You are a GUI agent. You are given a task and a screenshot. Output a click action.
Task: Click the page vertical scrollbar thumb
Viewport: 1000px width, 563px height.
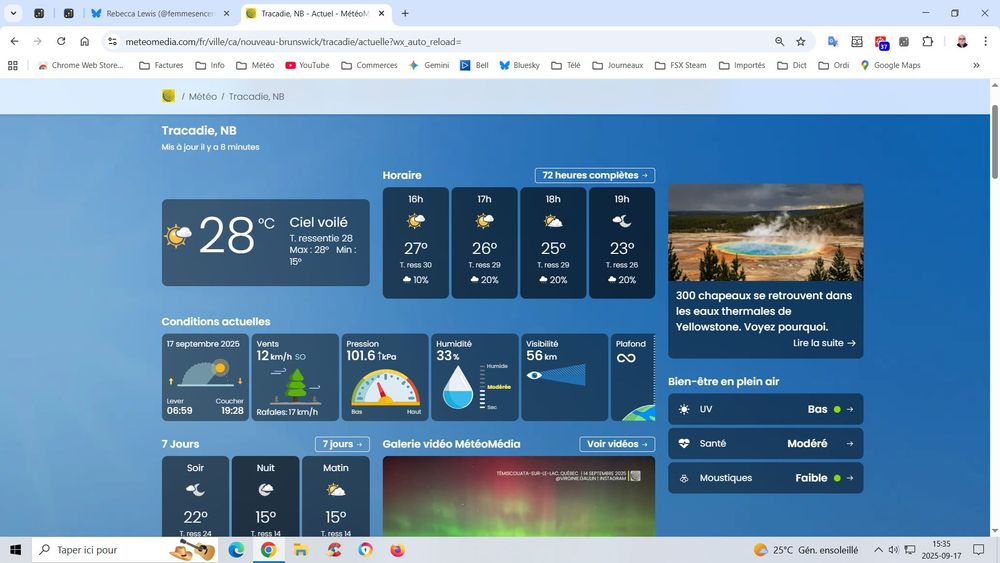tap(994, 142)
